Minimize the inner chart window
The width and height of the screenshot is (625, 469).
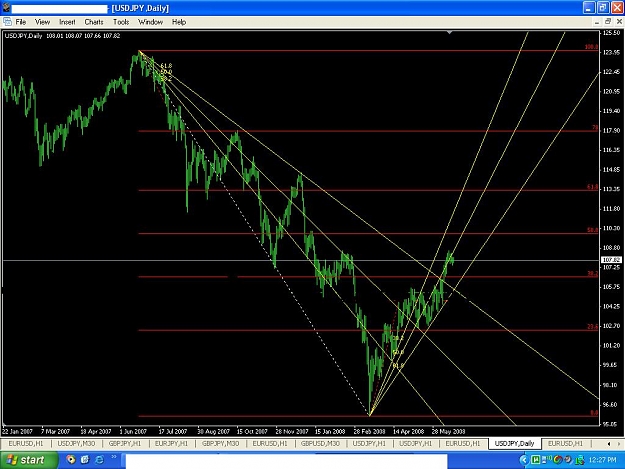pyautogui.click(x=597, y=22)
